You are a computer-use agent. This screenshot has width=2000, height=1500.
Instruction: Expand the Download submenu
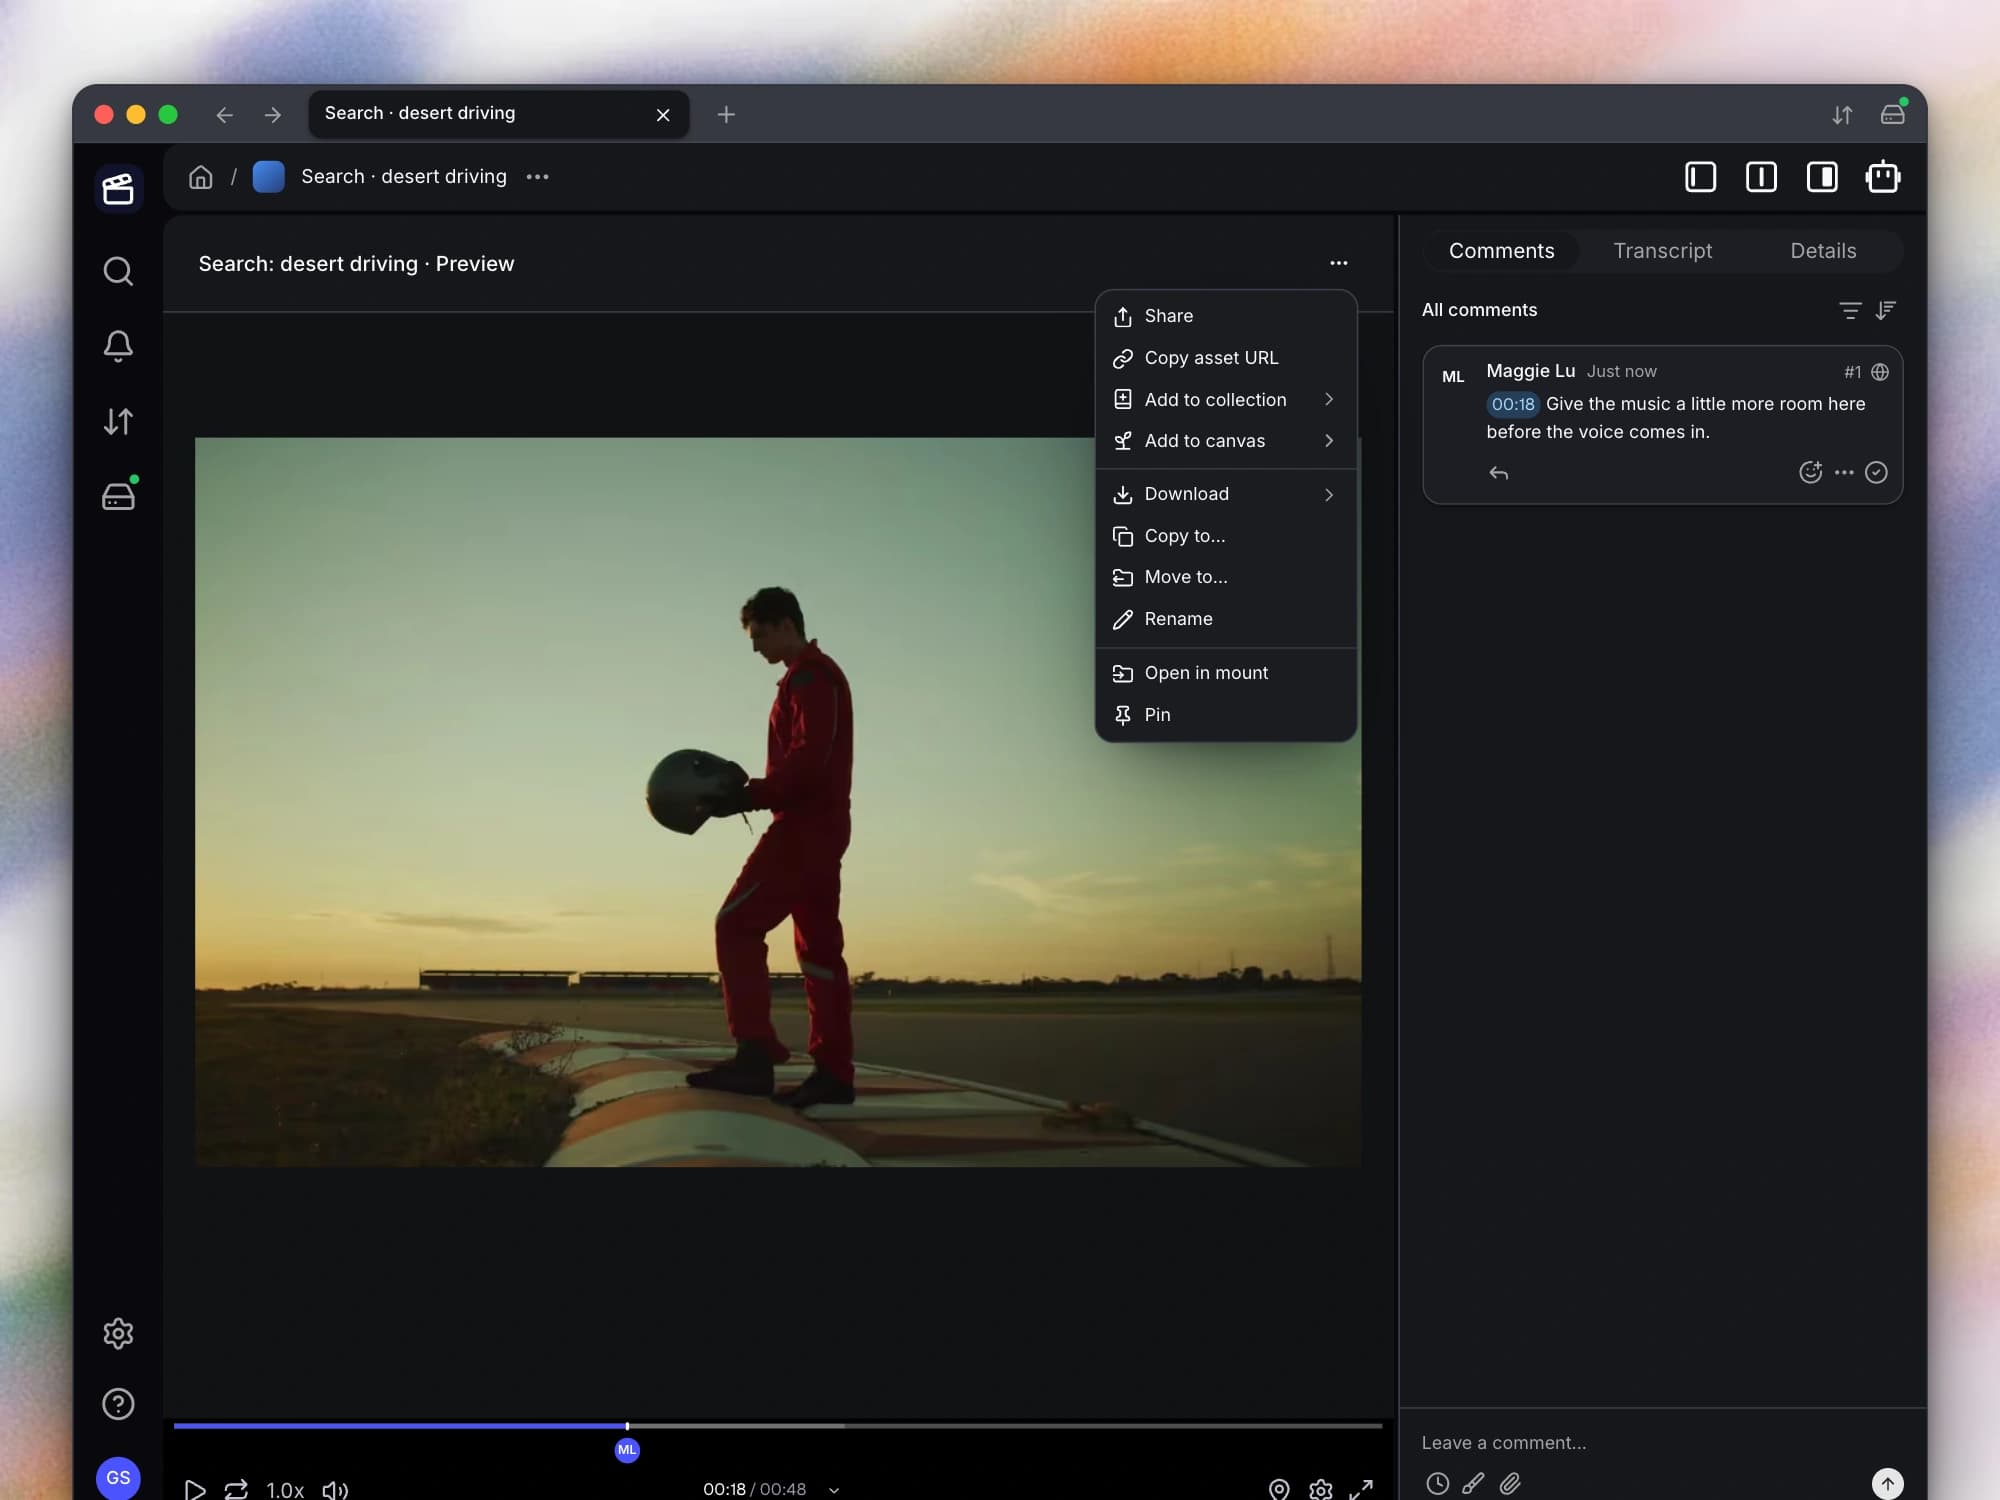pos(1226,494)
